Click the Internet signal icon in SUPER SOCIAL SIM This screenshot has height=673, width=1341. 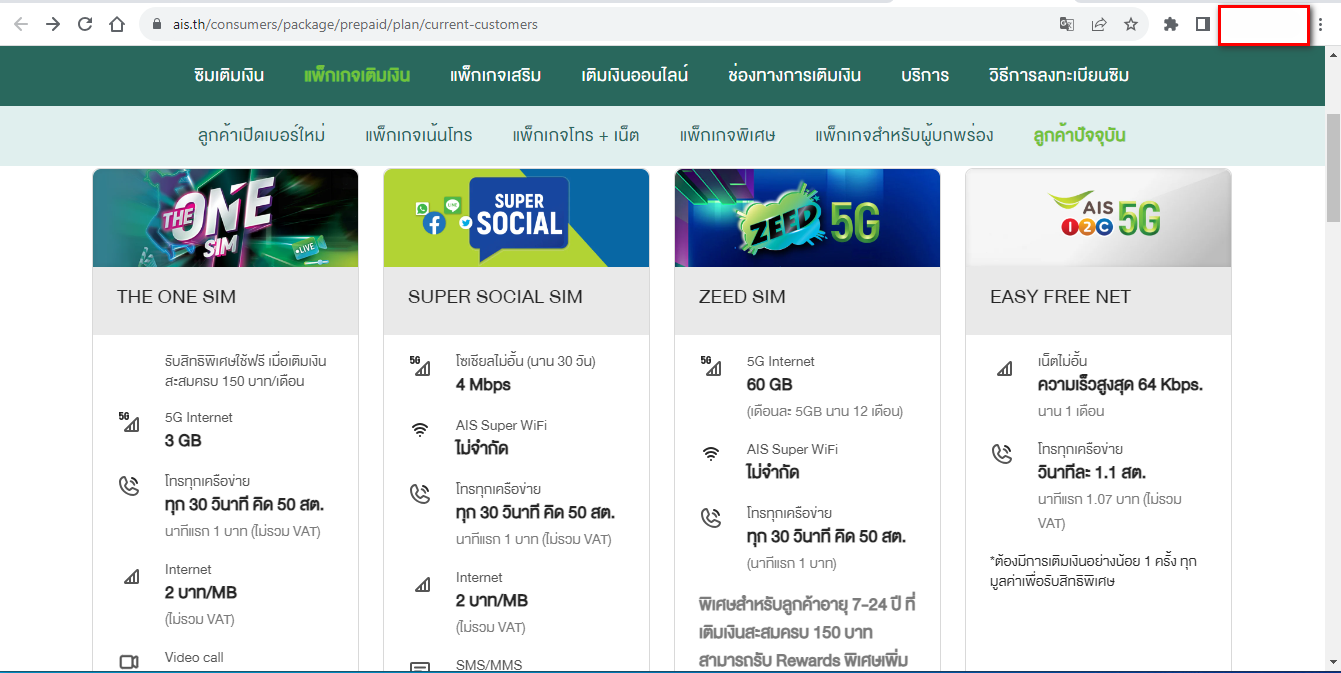click(422, 585)
